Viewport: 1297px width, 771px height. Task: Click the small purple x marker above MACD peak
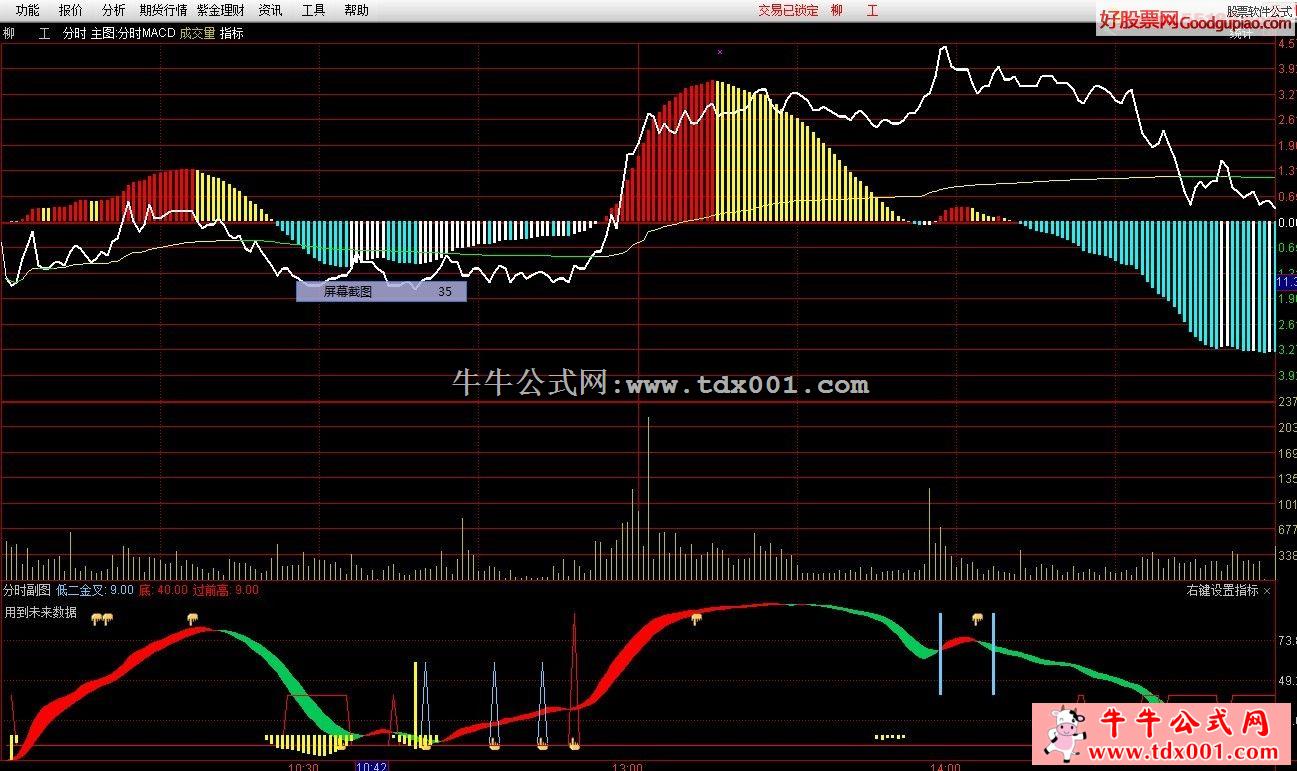click(x=719, y=51)
